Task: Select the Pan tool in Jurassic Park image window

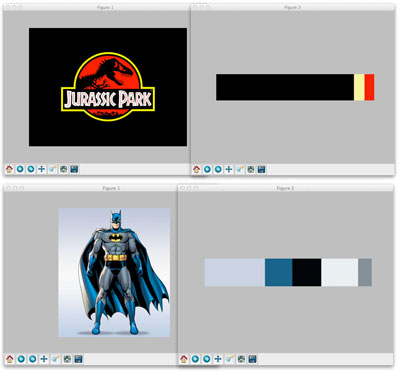Action: pos(41,169)
